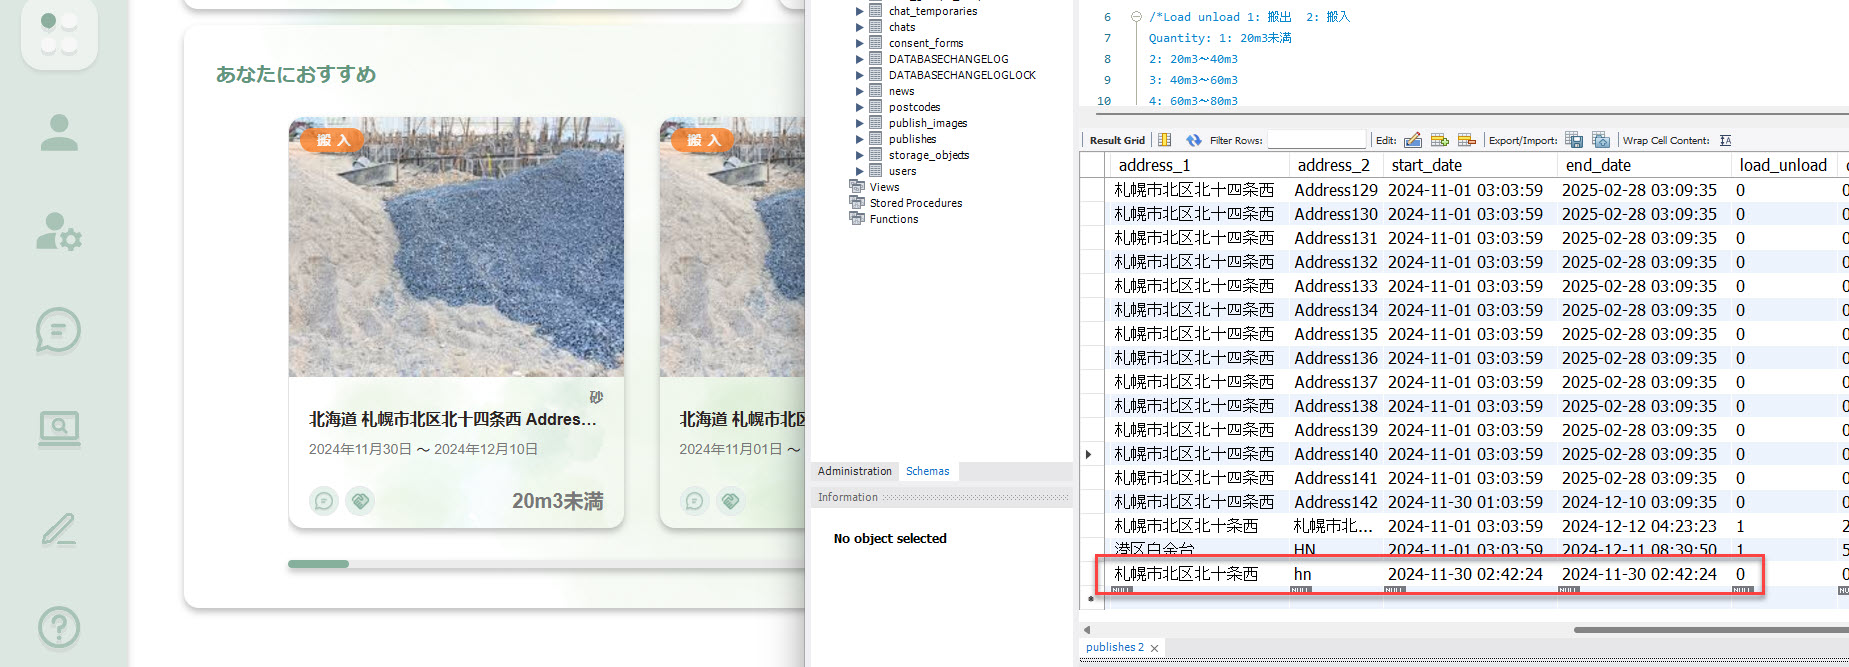Expand the publish_images table node

pyautogui.click(x=859, y=123)
